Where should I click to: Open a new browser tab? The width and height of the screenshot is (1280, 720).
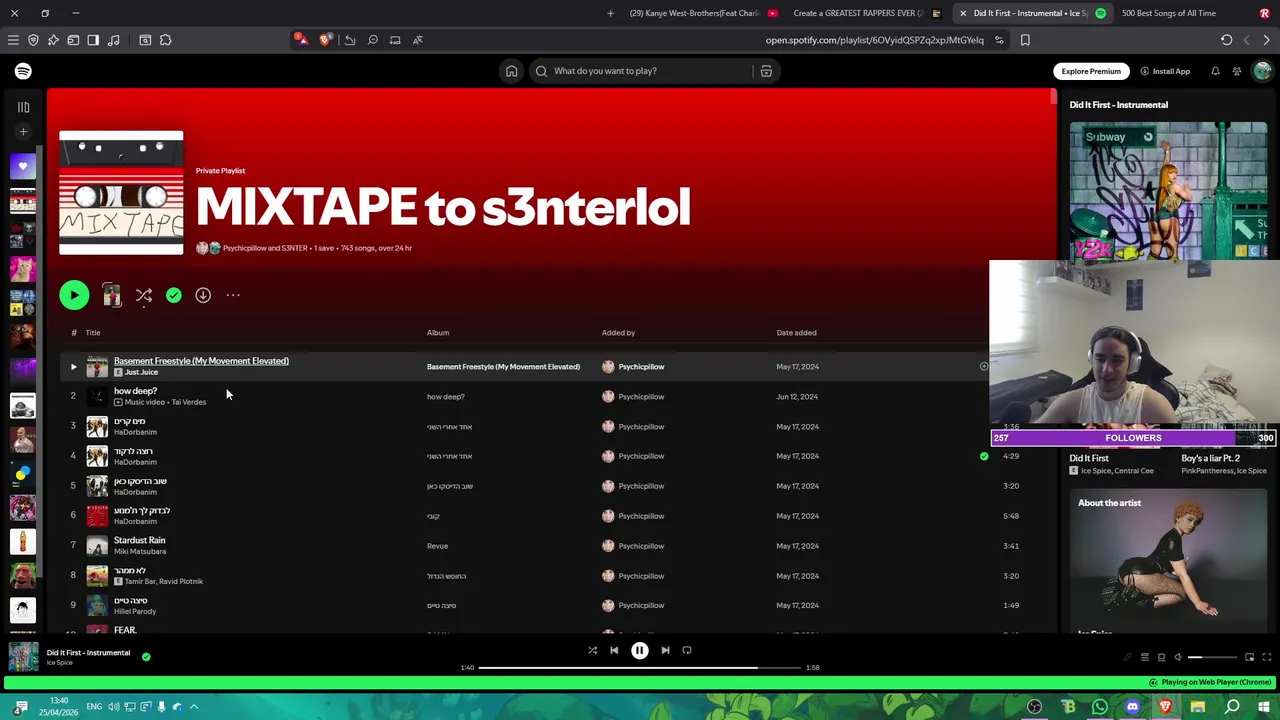[610, 13]
